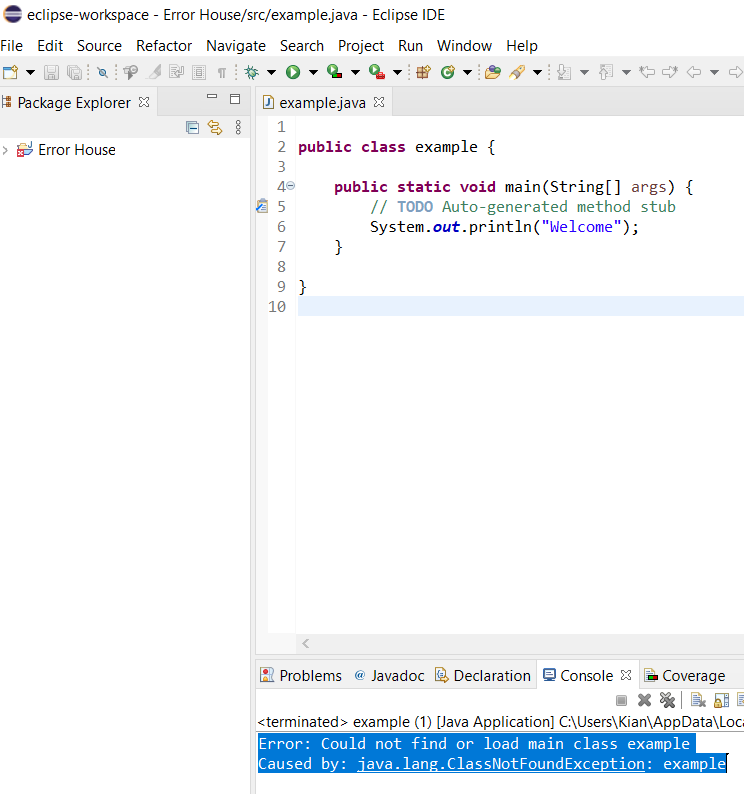This screenshot has height=794, width=744.
Task: Open the Project menu
Action: pyautogui.click(x=361, y=46)
